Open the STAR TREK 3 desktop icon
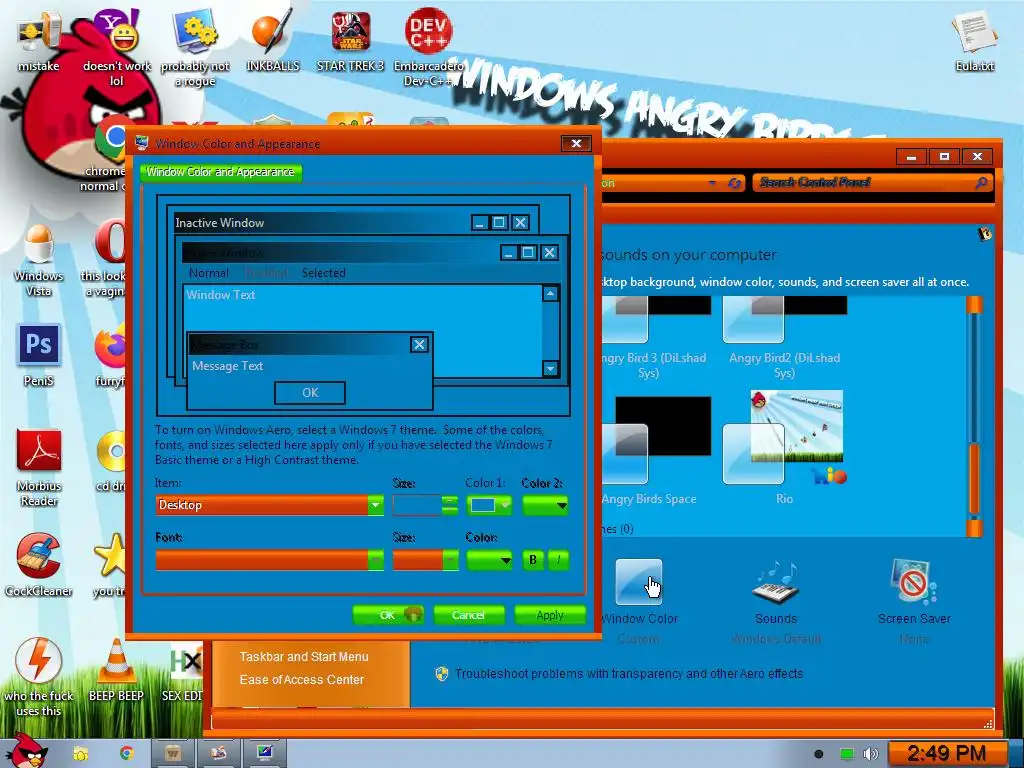Screen dimensions: 1024x768 coord(351,40)
